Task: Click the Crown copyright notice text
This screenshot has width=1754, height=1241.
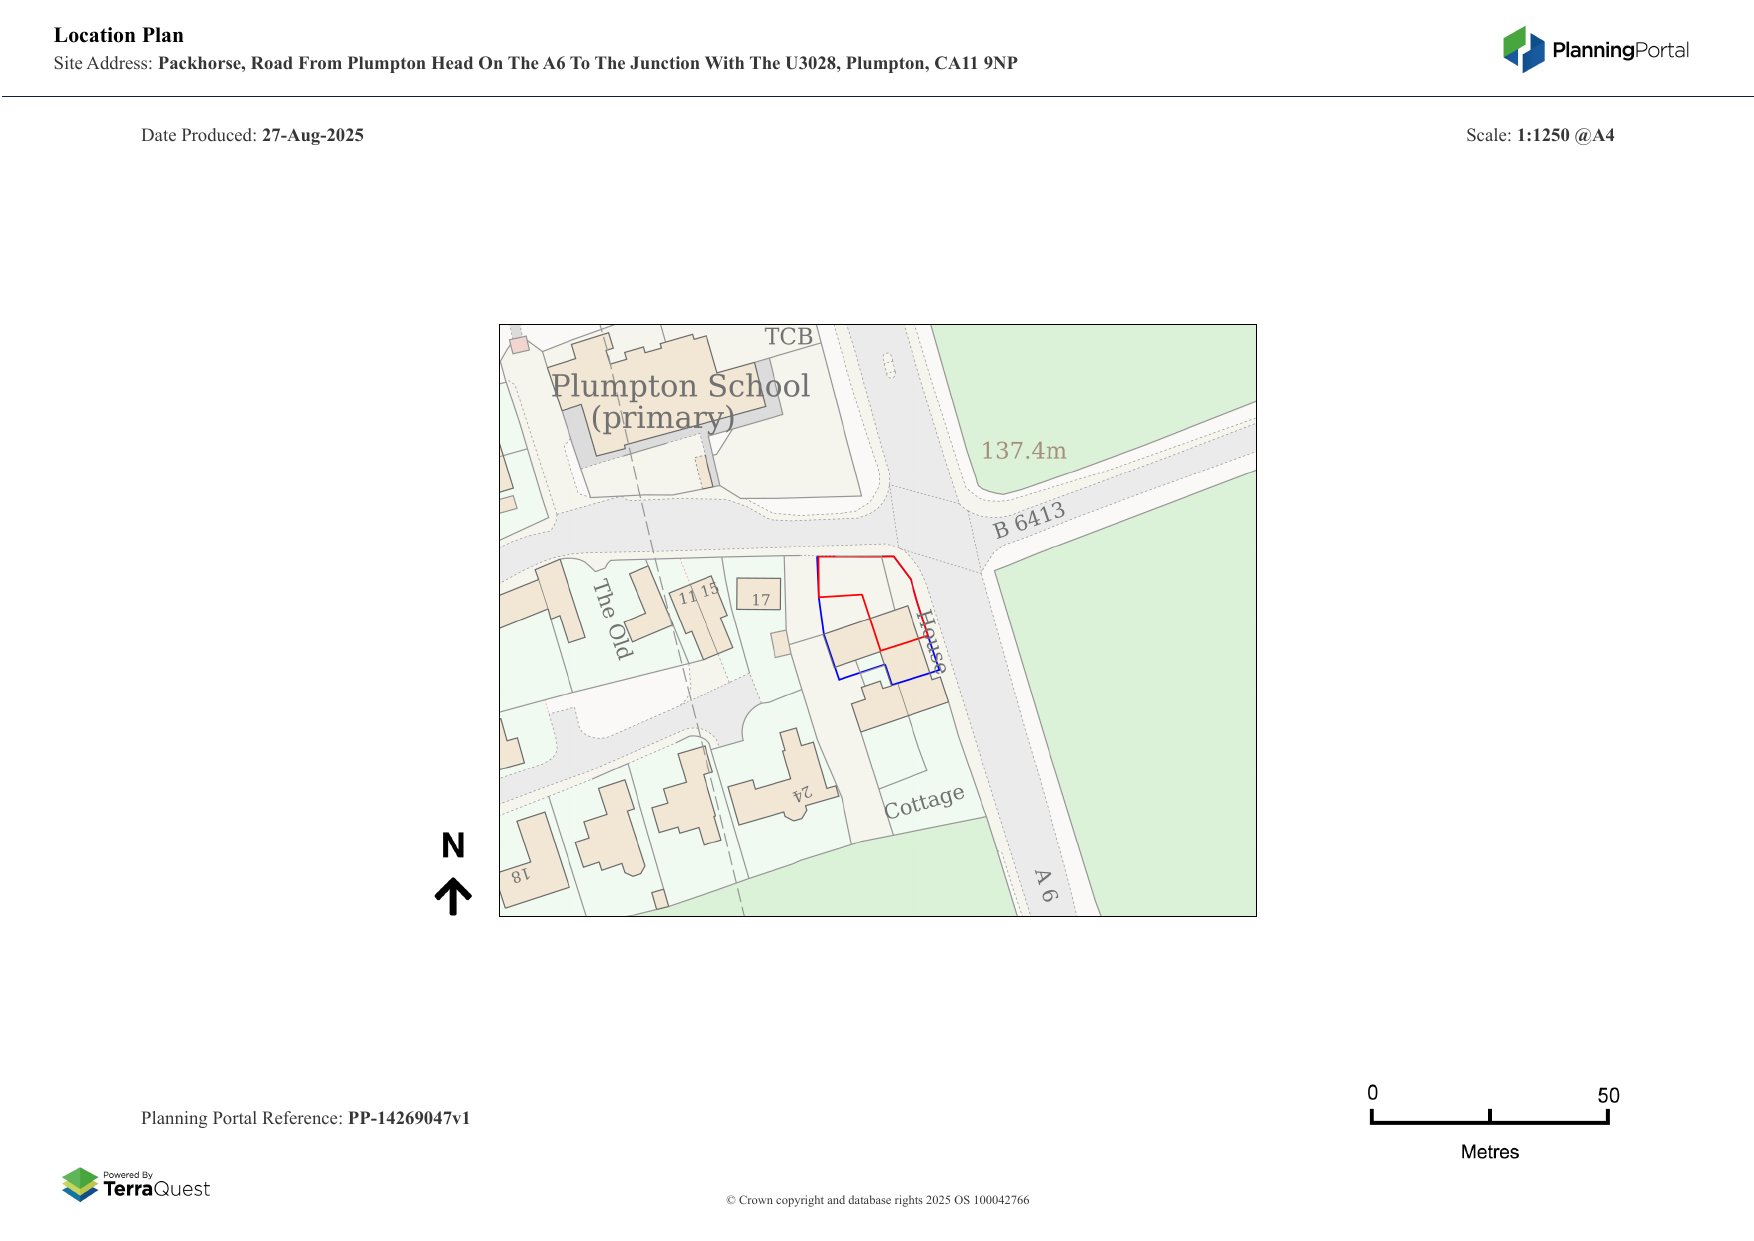Action: pyautogui.click(x=877, y=1200)
